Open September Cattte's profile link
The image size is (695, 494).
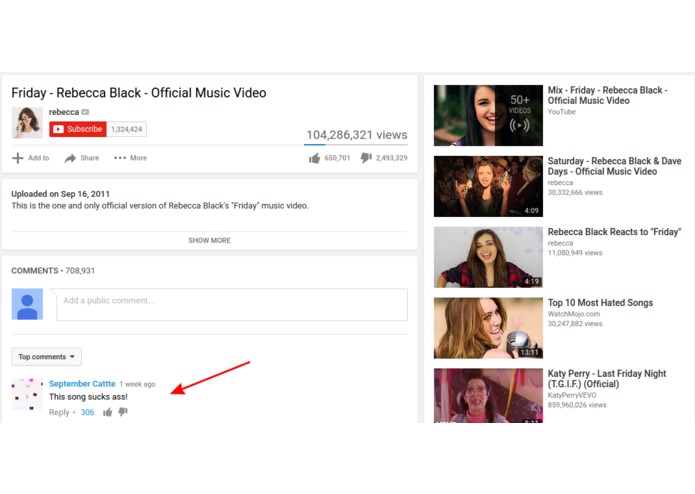click(x=82, y=384)
